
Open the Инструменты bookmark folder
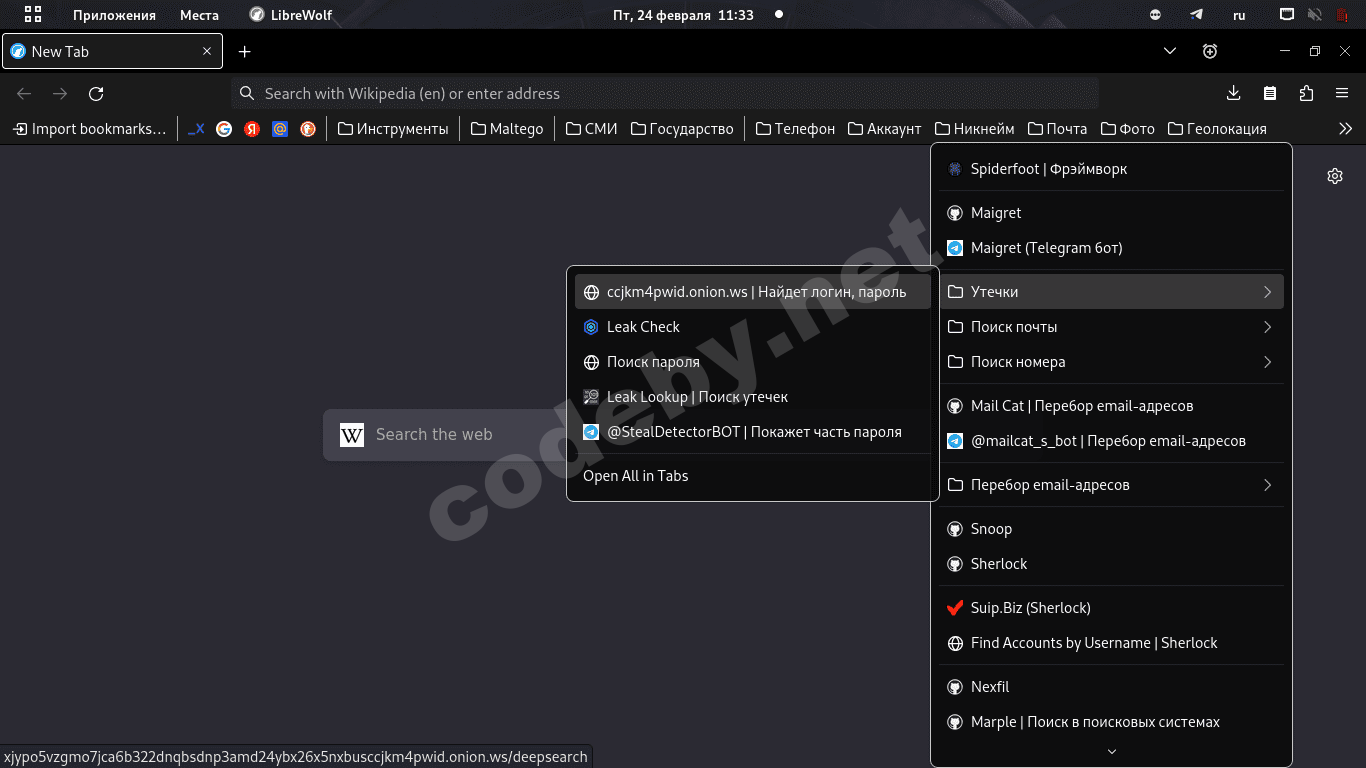click(393, 129)
